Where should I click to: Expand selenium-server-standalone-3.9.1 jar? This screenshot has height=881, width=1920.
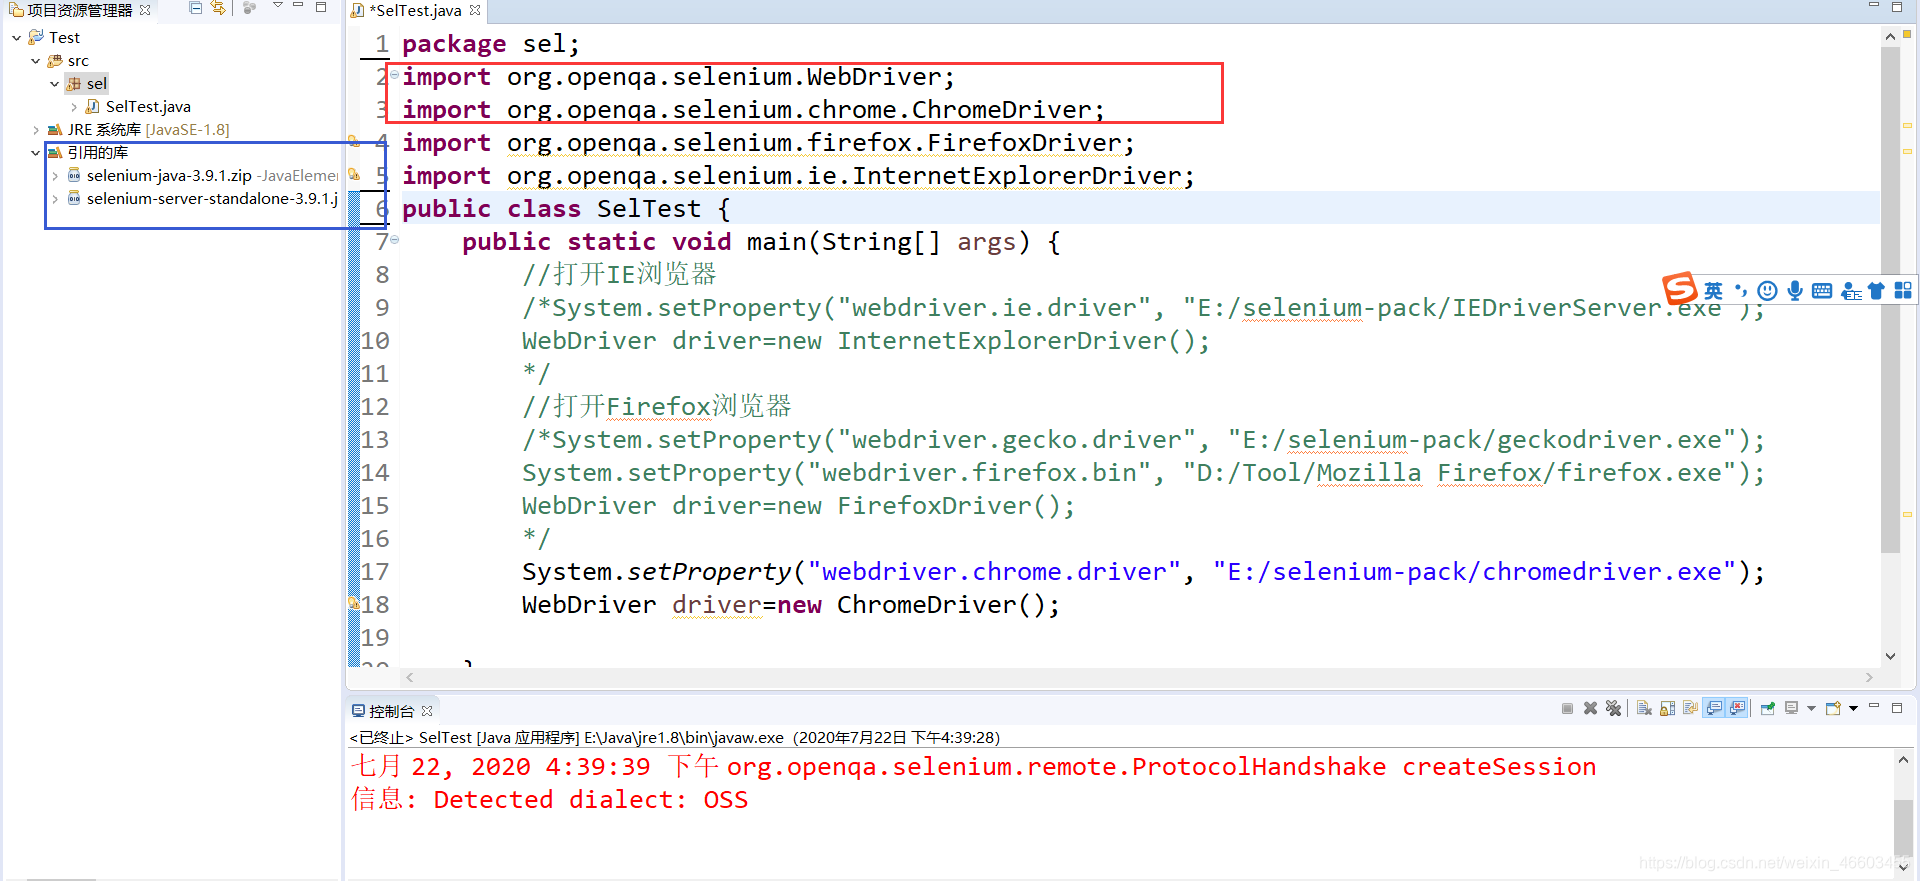[x=54, y=199]
